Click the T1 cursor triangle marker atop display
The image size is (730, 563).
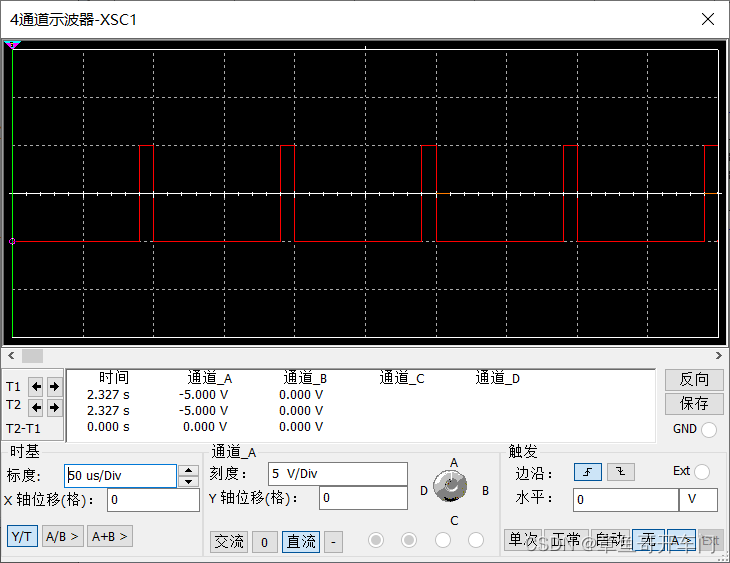[x=12, y=45]
